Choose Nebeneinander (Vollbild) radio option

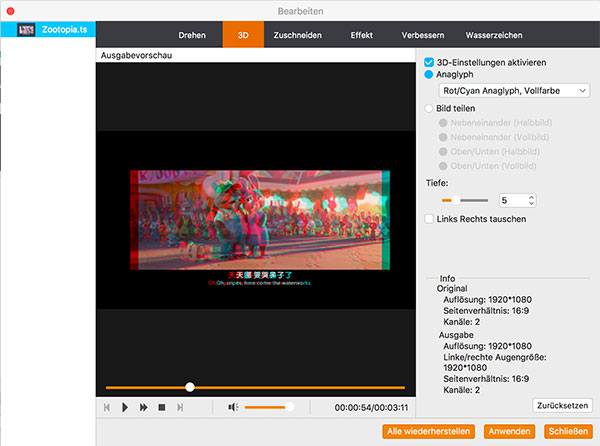[x=443, y=137]
